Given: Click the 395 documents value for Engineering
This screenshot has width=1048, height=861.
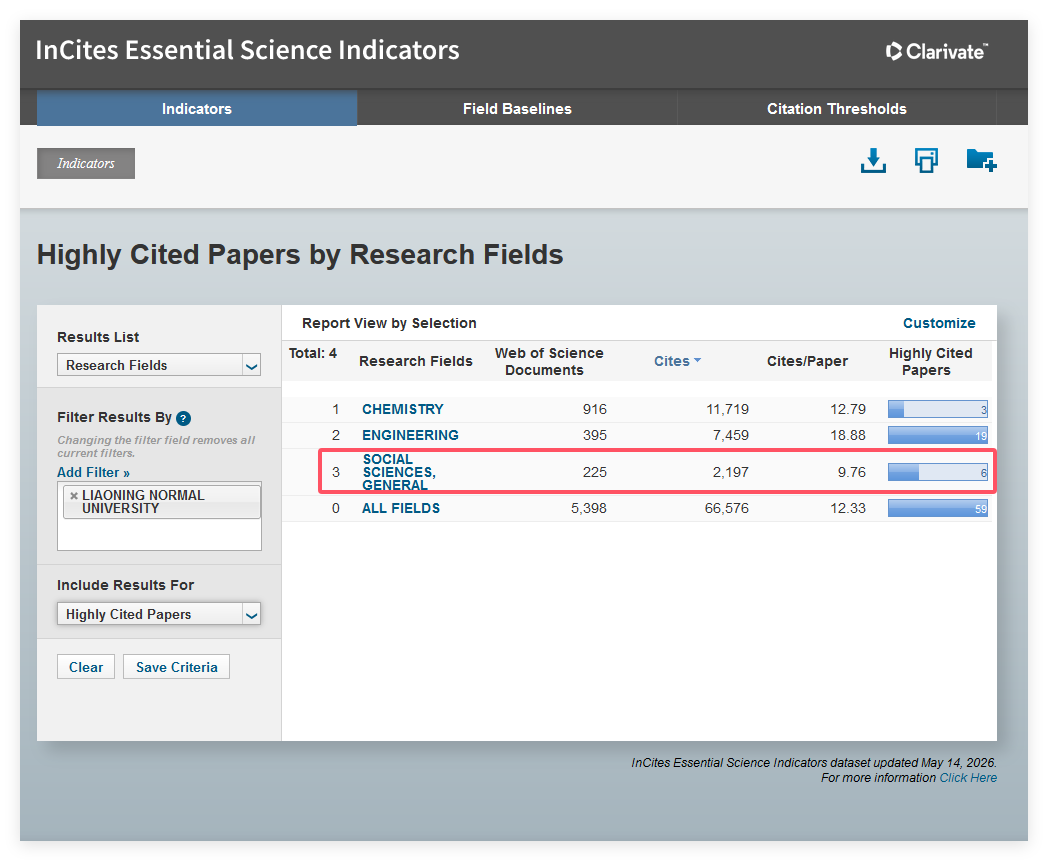Looking at the screenshot, I should pyautogui.click(x=594, y=435).
